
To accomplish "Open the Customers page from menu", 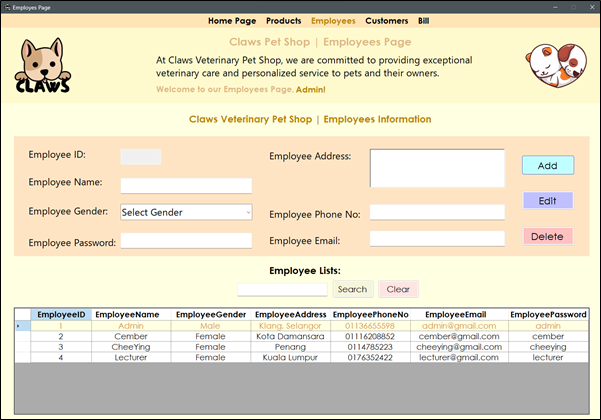I will click(x=386, y=20).
